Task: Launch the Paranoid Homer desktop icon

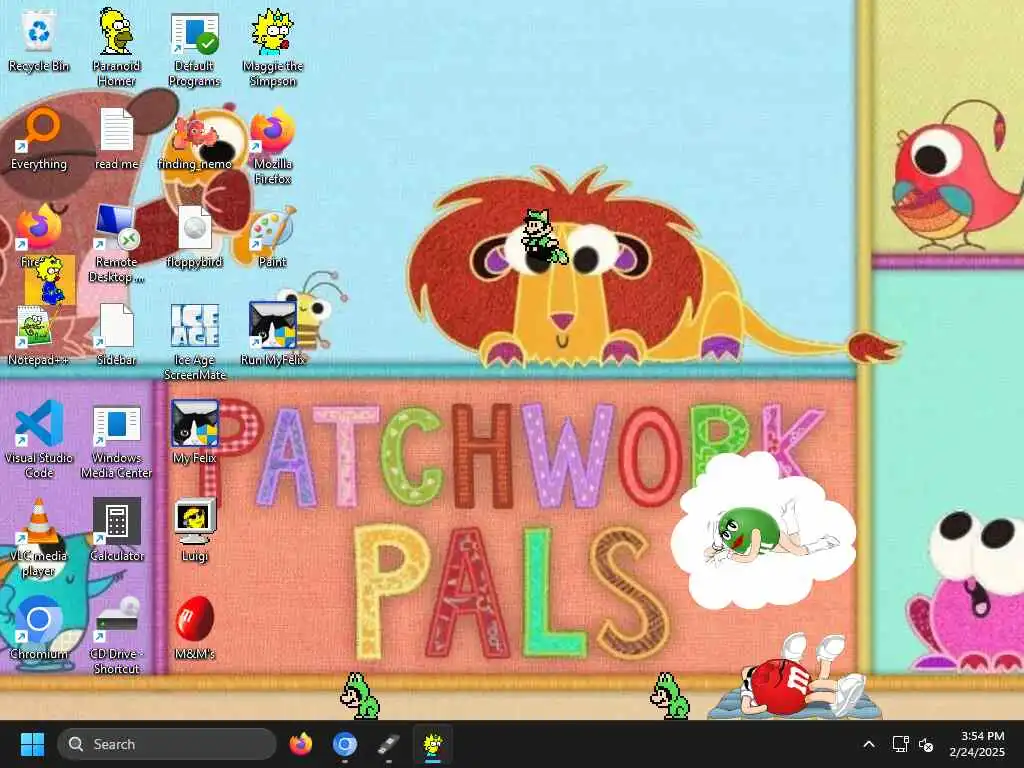Action: 116,48
